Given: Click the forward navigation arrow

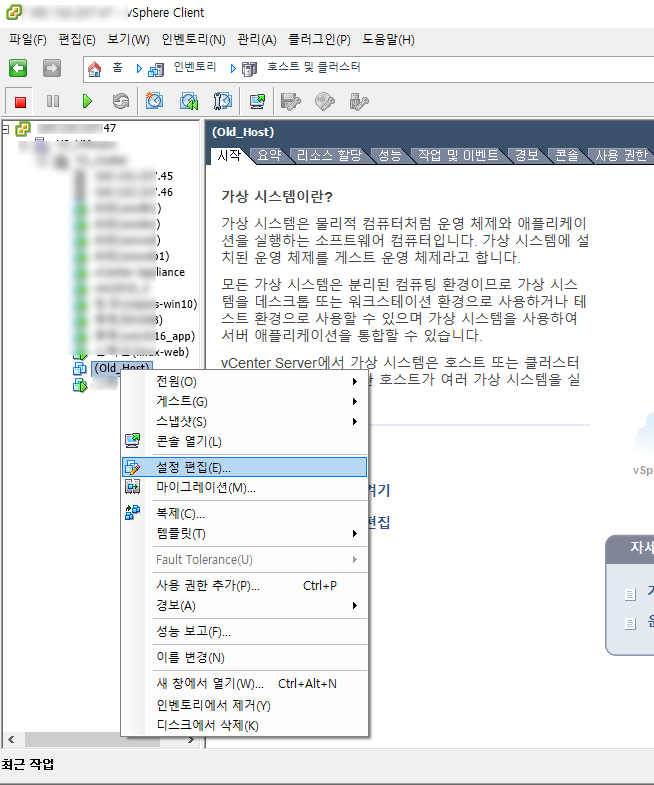Looking at the screenshot, I should [52, 68].
